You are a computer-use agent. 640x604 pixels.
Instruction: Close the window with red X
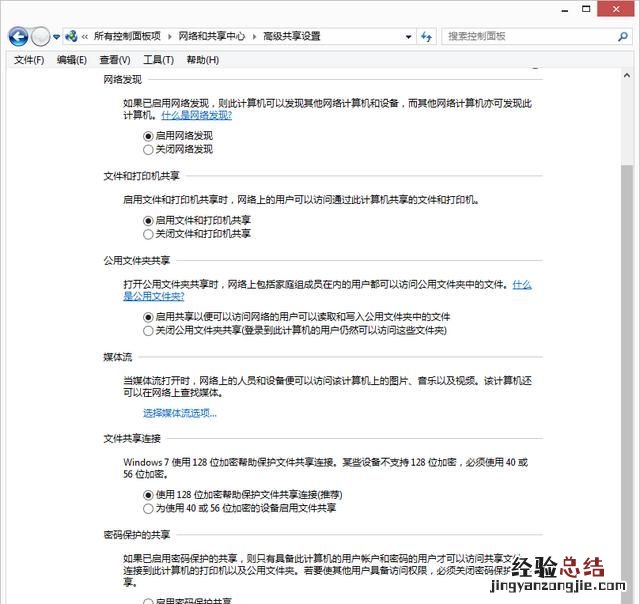[x=616, y=9]
